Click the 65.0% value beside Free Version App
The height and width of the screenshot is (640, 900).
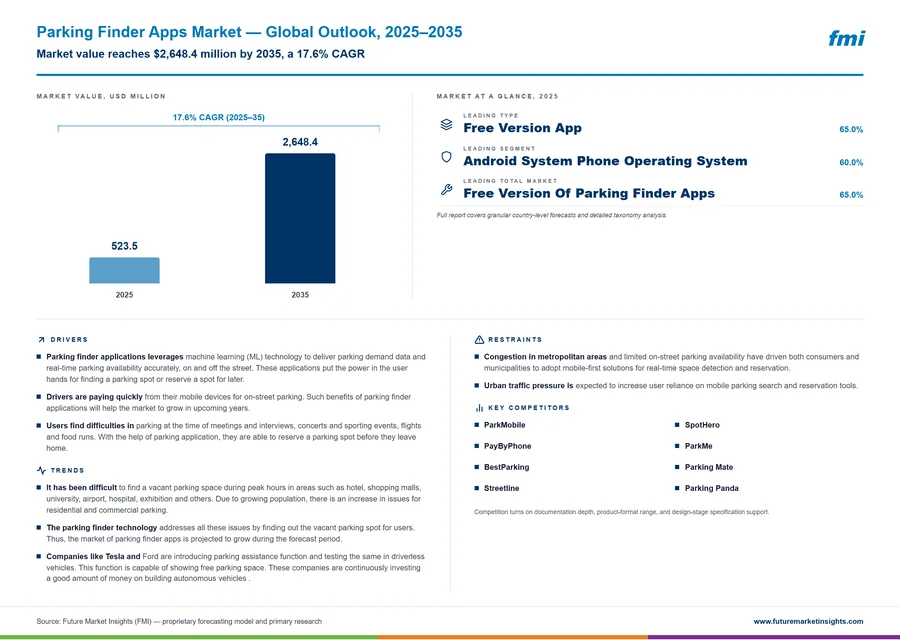[851, 130]
